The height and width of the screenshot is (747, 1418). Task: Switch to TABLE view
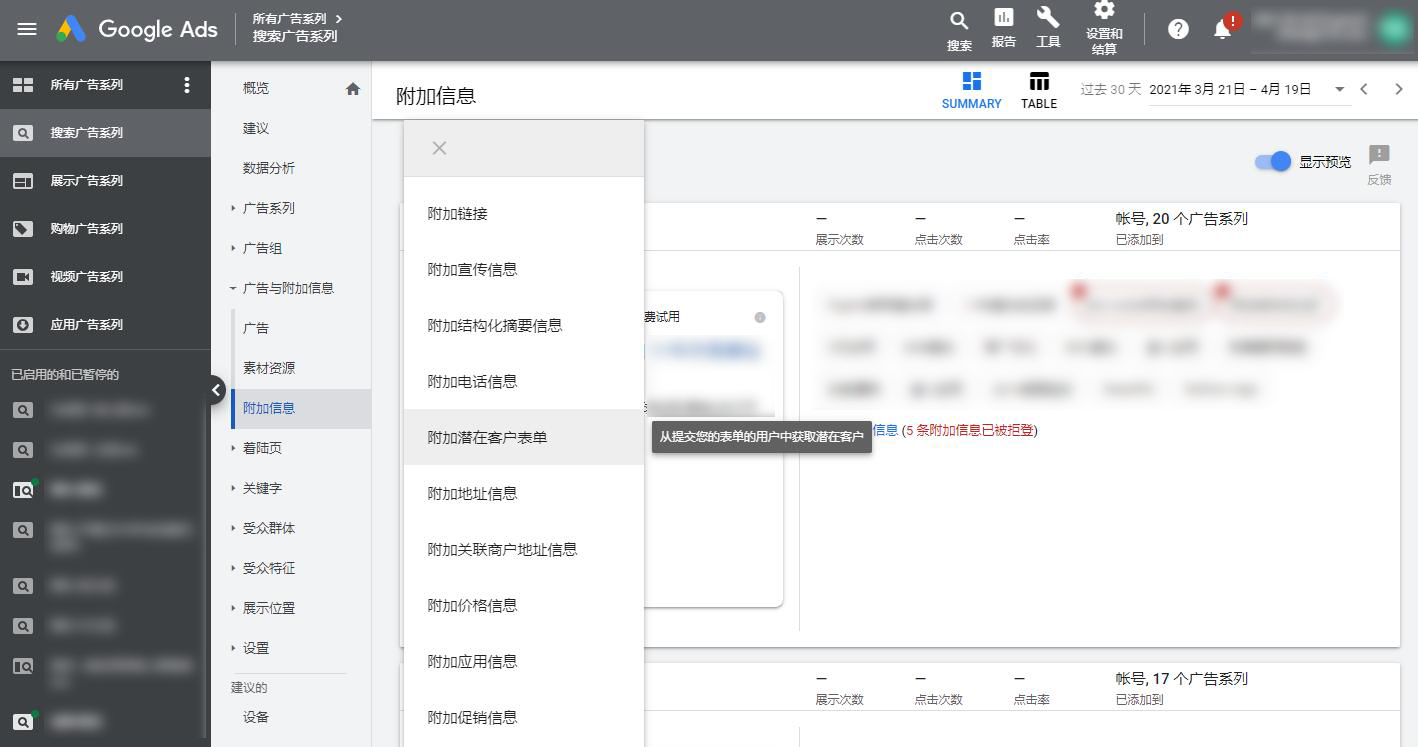click(x=1039, y=90)
